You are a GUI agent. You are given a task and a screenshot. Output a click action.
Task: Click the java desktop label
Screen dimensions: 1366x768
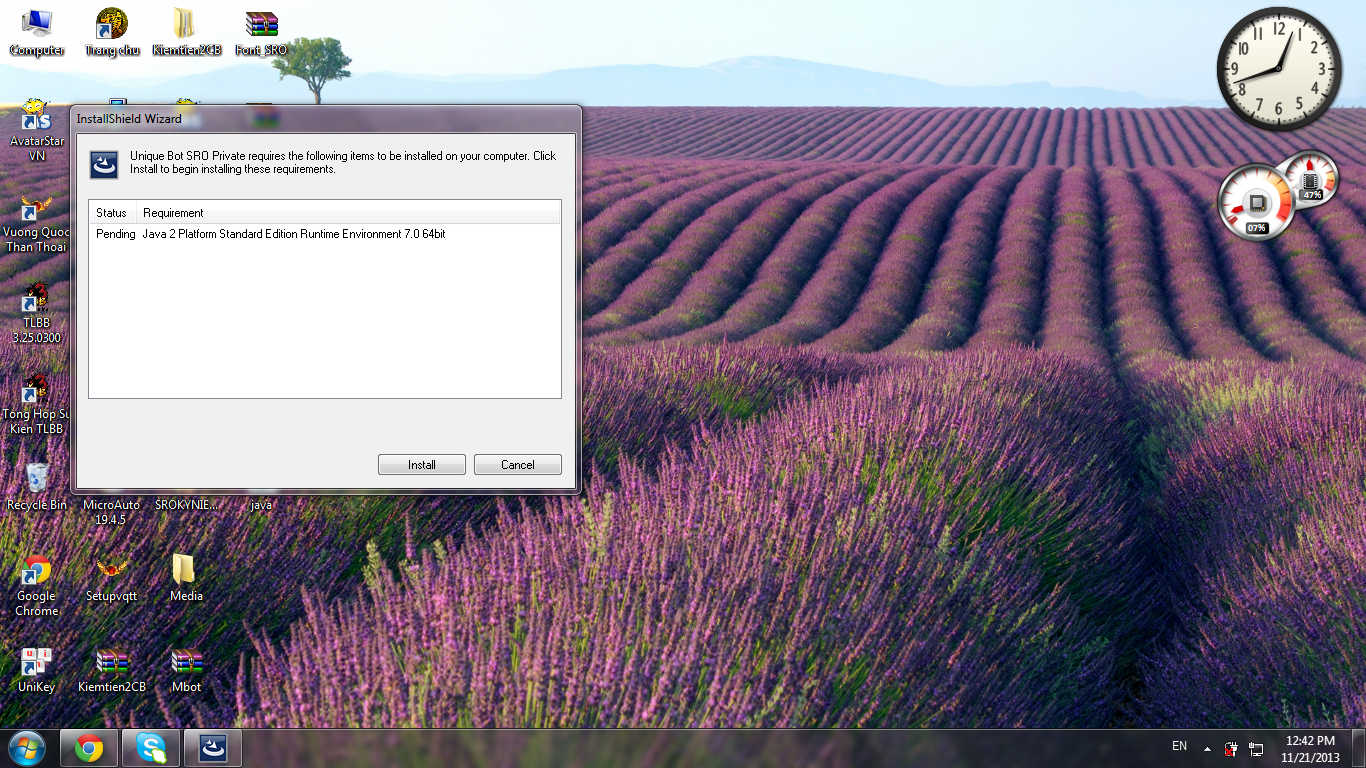261,505
